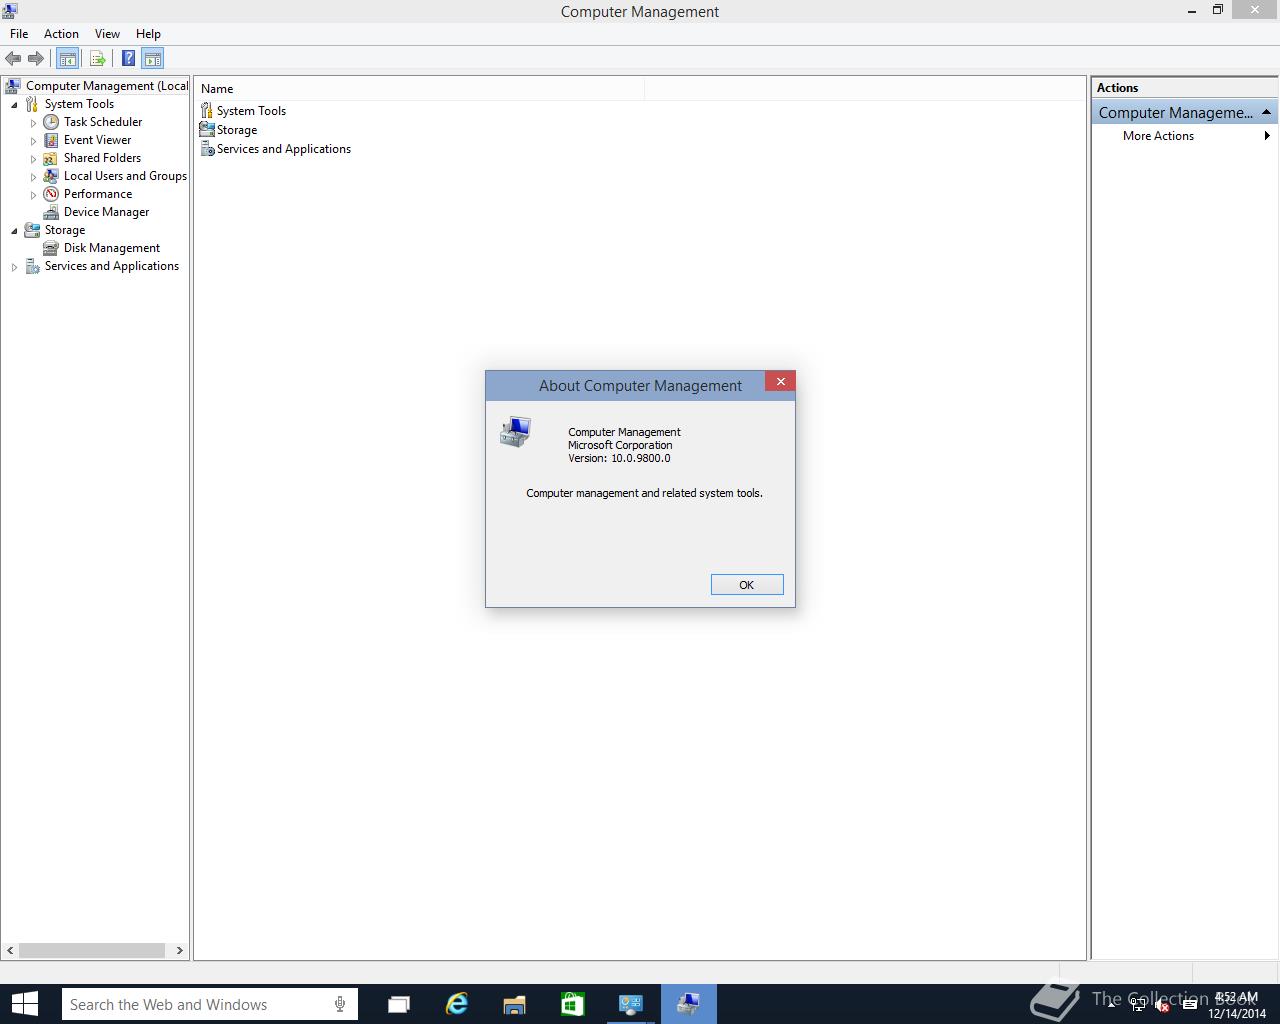The width and height of the screenshot is (1280, 1024).
Task: Select Performance label in the tree
Action: [98, 194]
